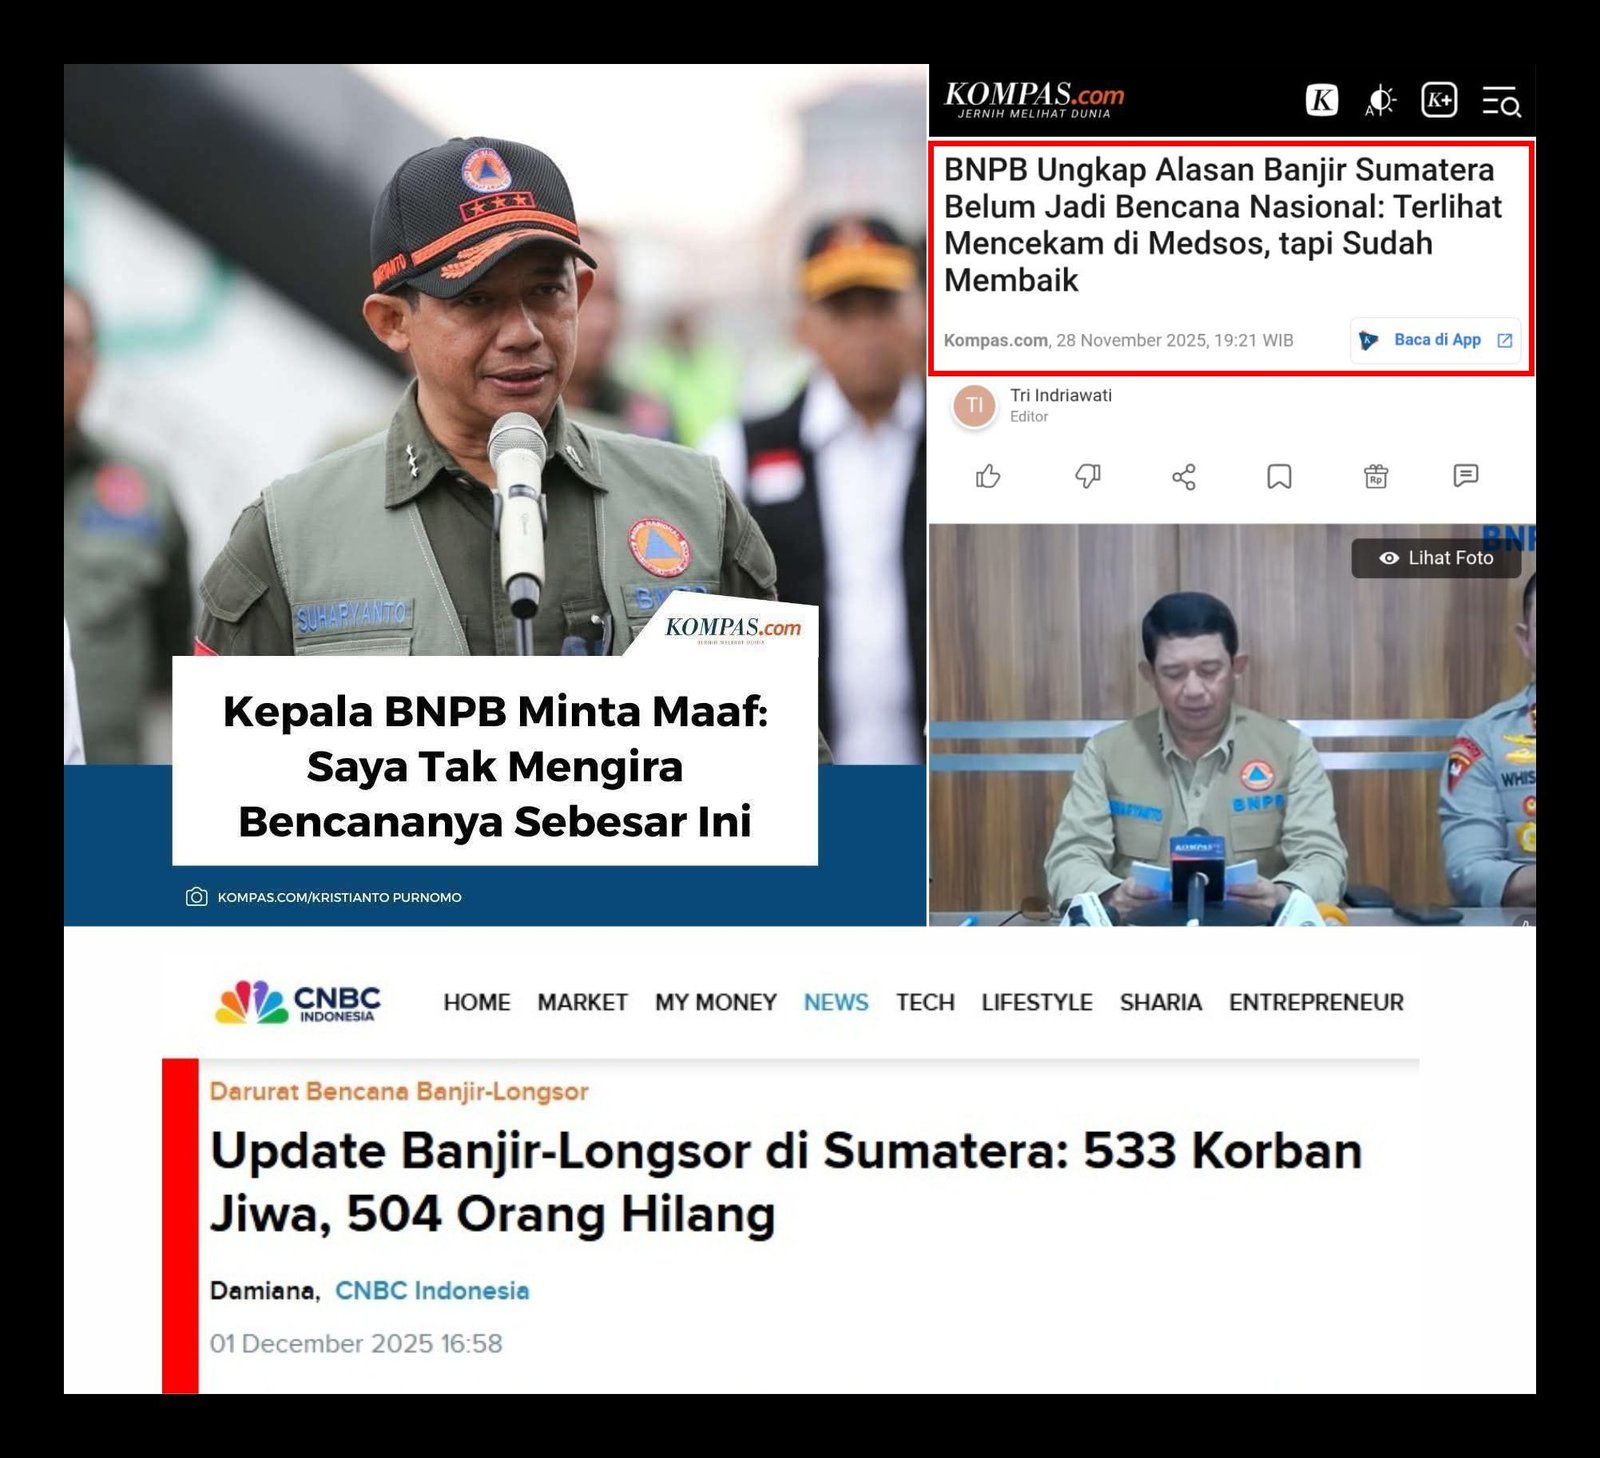Like the article with thumbs-up icon
1600x1458 pixels.
tap(988, 477)
